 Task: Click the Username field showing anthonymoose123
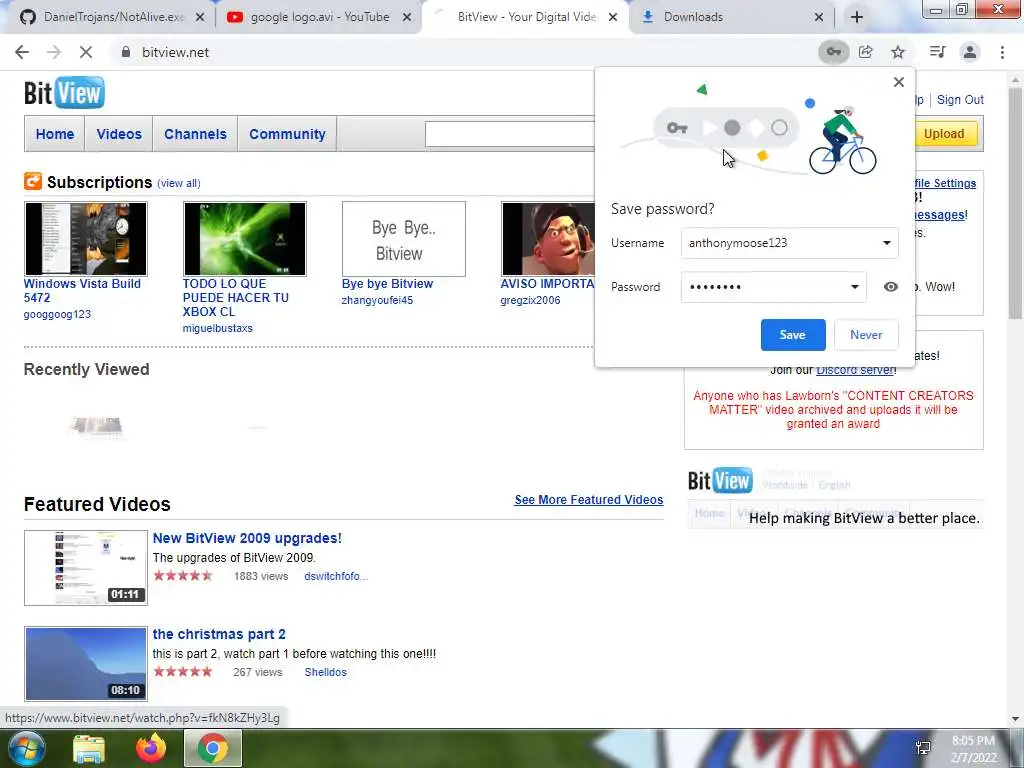point(790,243)
